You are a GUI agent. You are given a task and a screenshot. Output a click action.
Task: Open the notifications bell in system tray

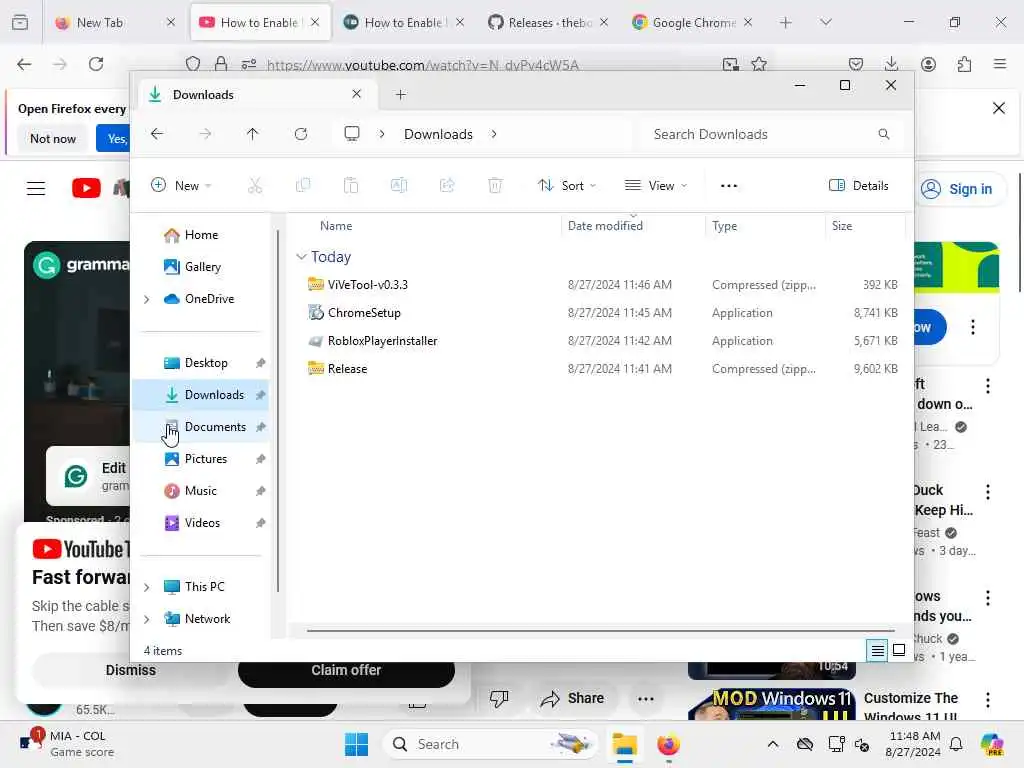[x=956, y=744]
